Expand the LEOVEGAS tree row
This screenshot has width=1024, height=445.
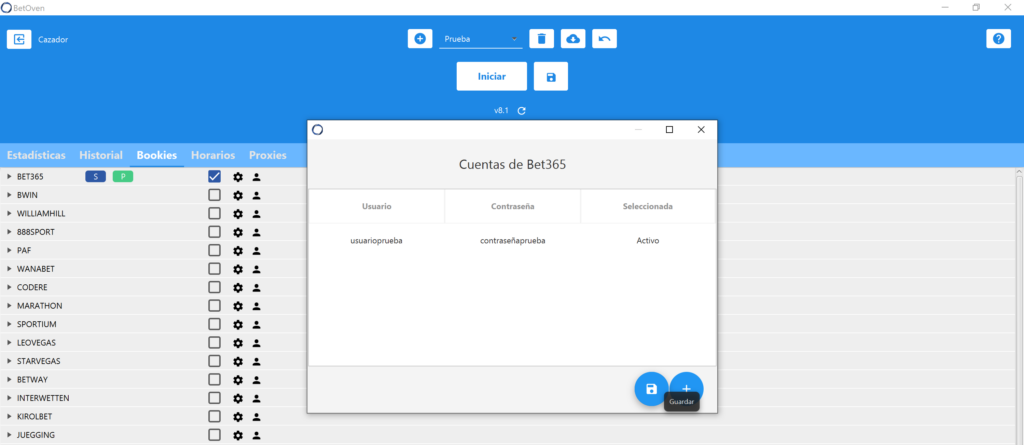coord(9,342)
